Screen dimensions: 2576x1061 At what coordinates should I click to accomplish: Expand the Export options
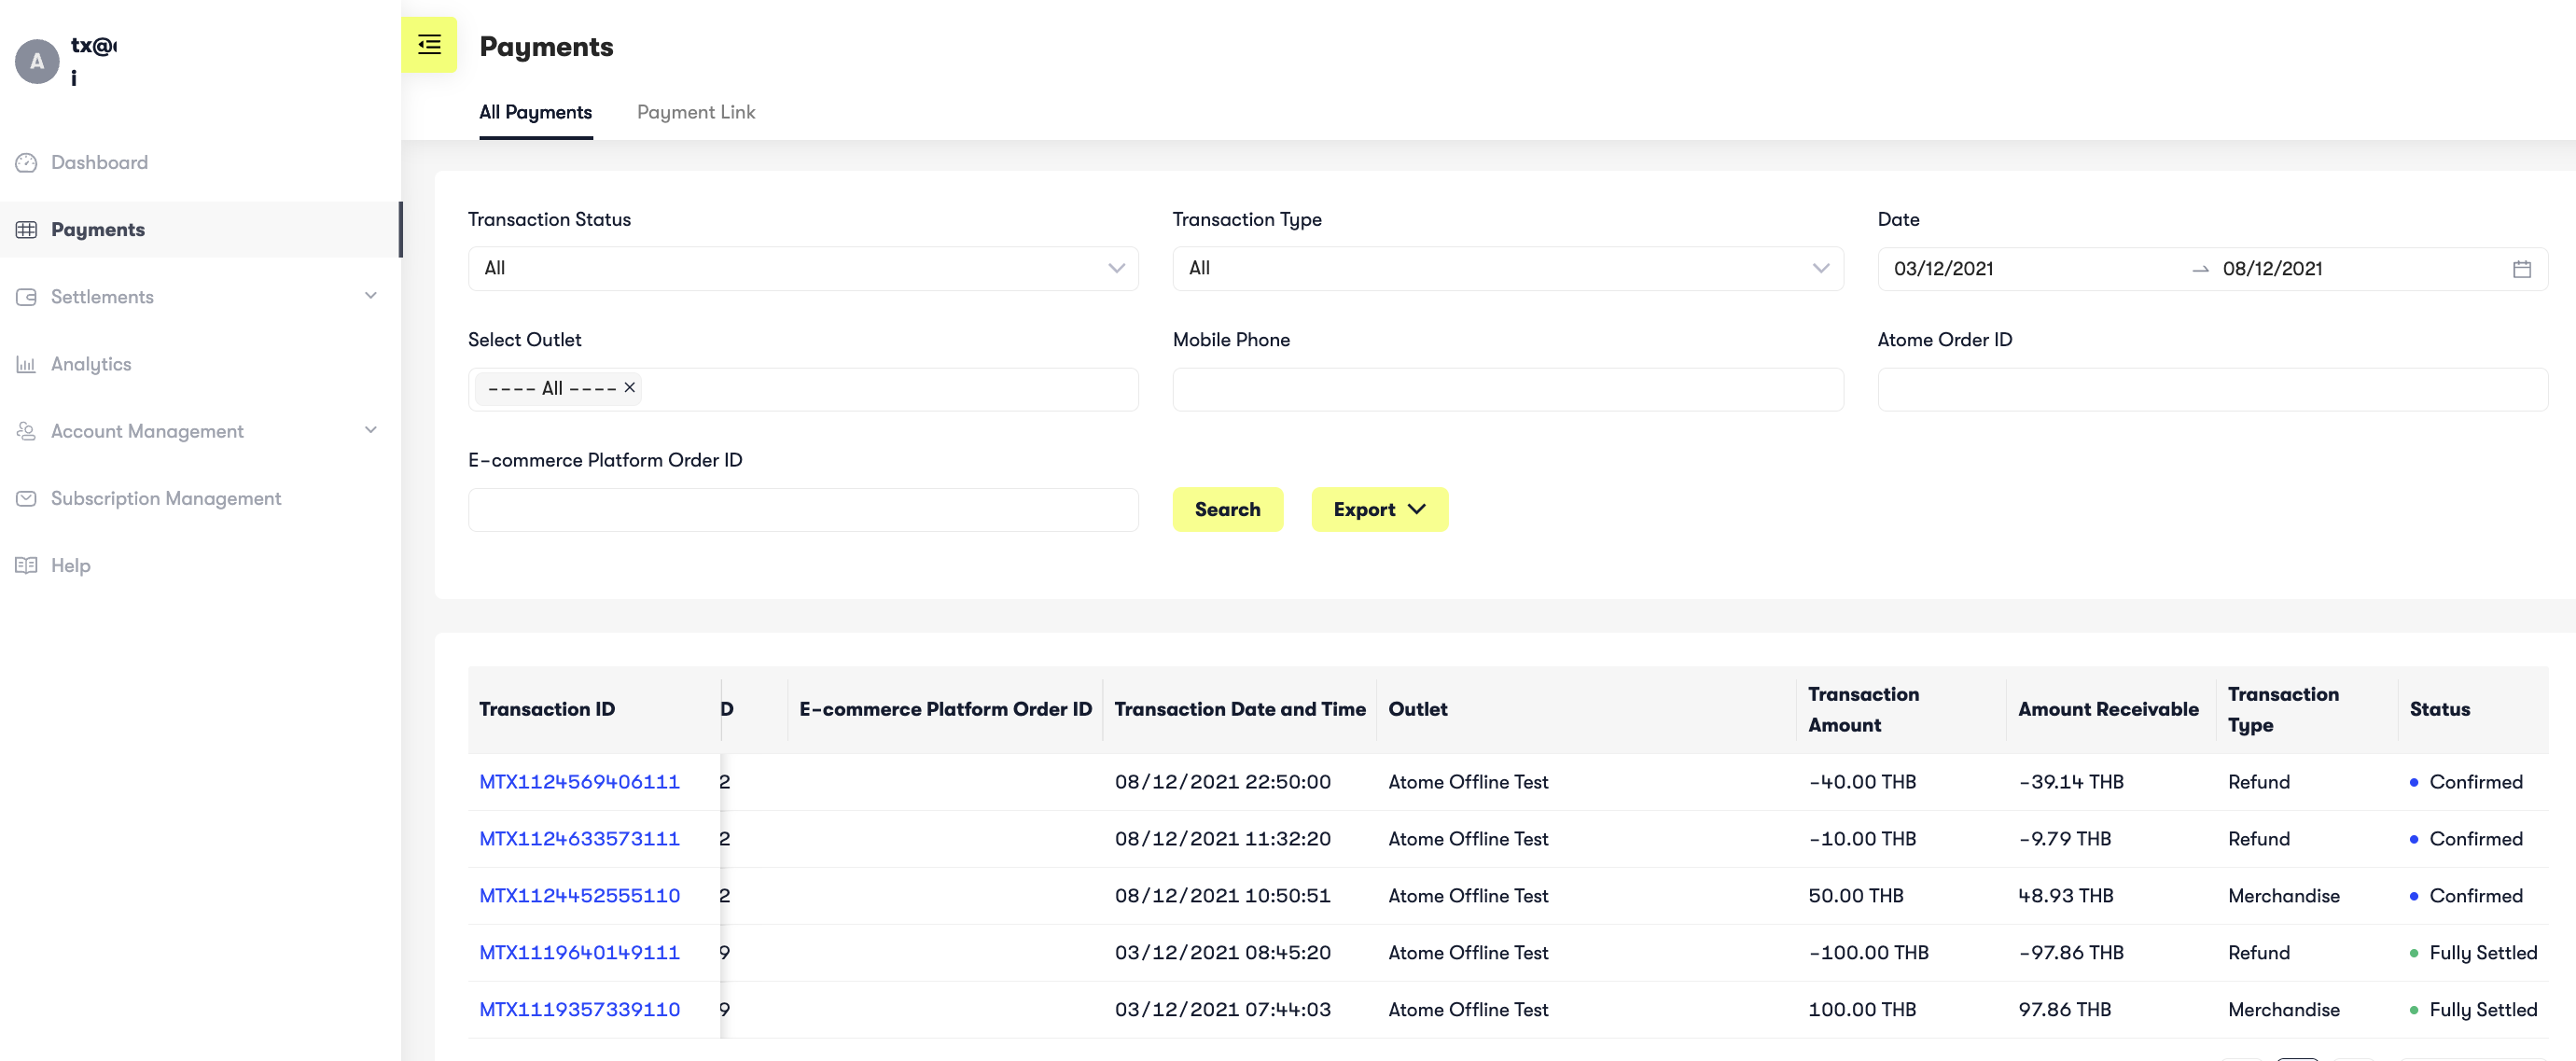(1378, 509)
